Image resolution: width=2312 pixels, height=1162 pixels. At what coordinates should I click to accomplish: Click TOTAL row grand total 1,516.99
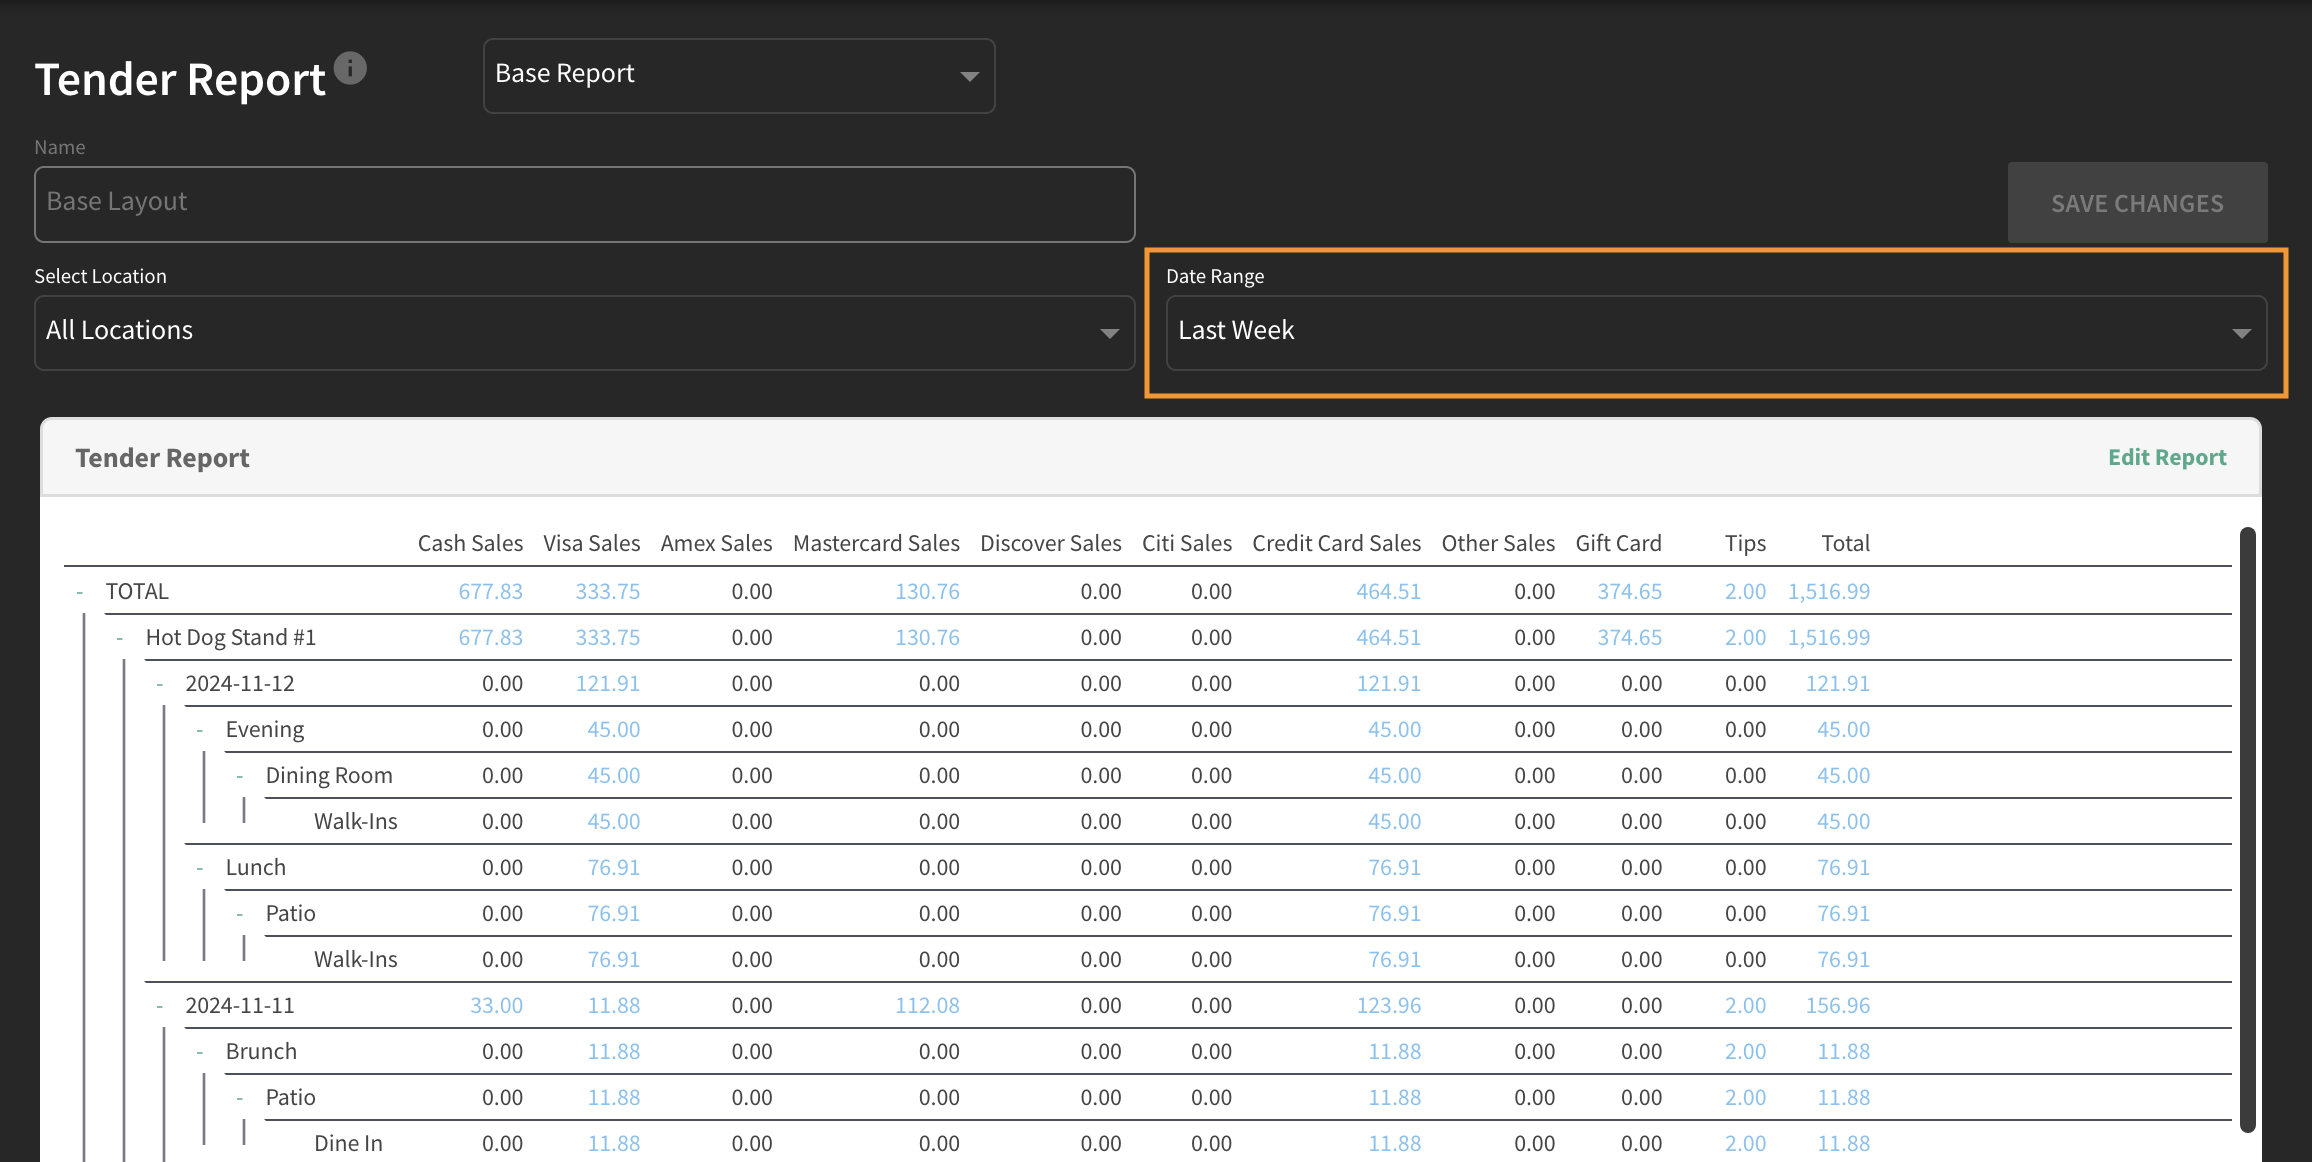tap(1829, 592)
